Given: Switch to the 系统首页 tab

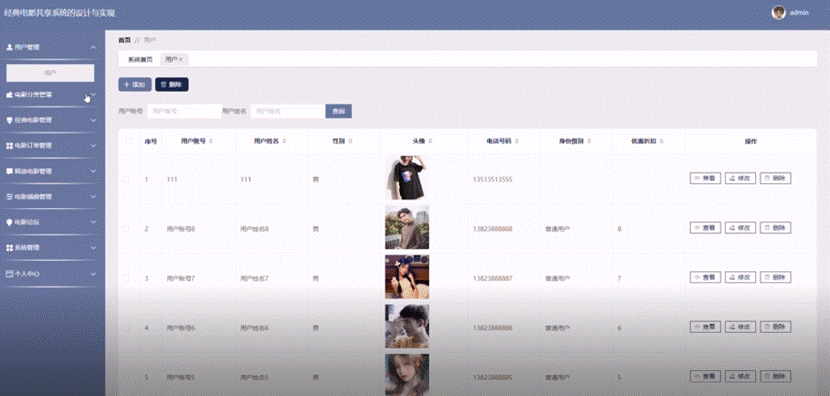Looking at the screenshot, I should coord(140,60).
